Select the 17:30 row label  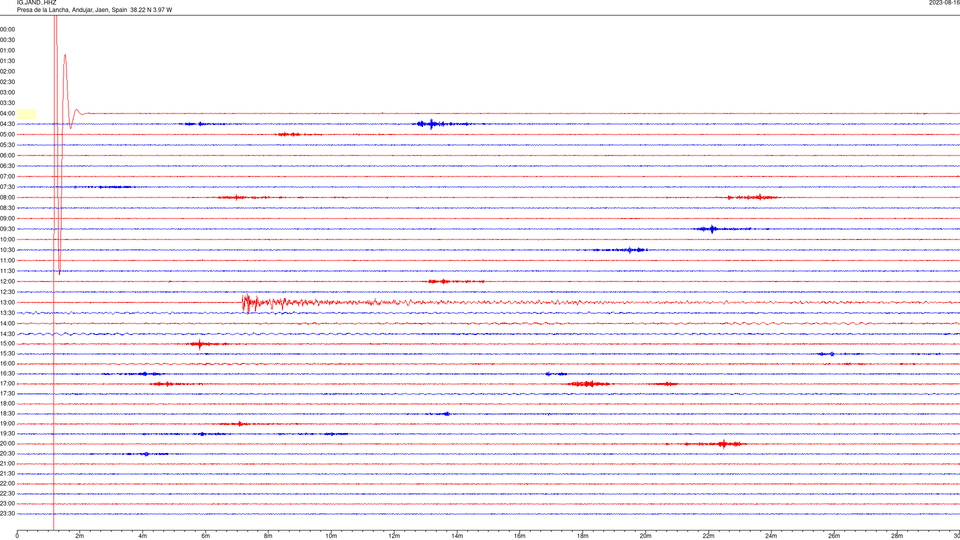[x=7, y=394]
